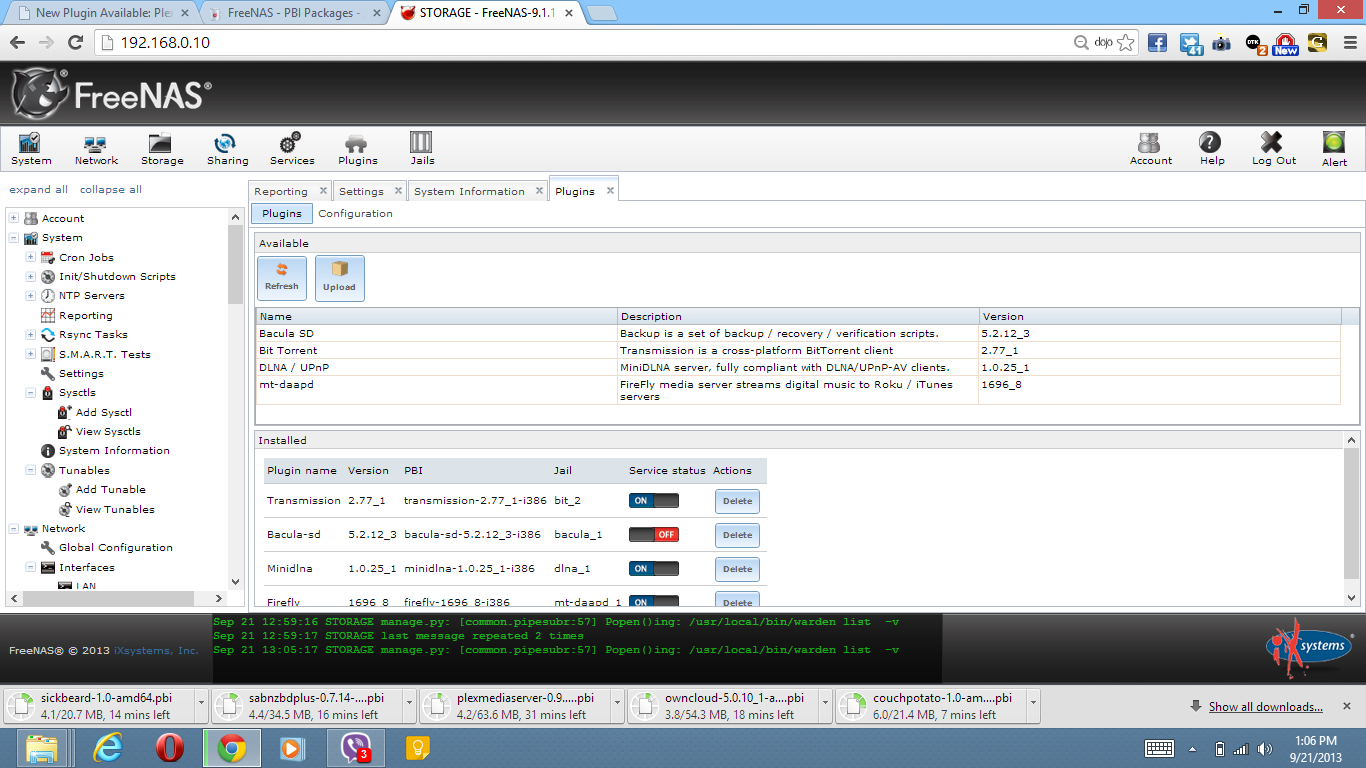Open Internet Explorer from taskbar
Image resolution: width=1366 pixels, height=768 pixels.
(x=109, y=748)
